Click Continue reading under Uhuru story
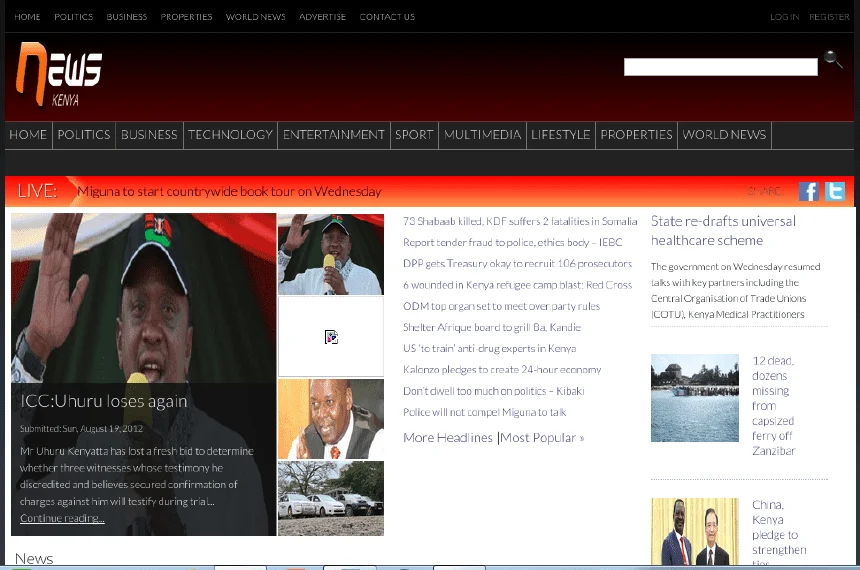The image size is (860, 570). [62, 518]
